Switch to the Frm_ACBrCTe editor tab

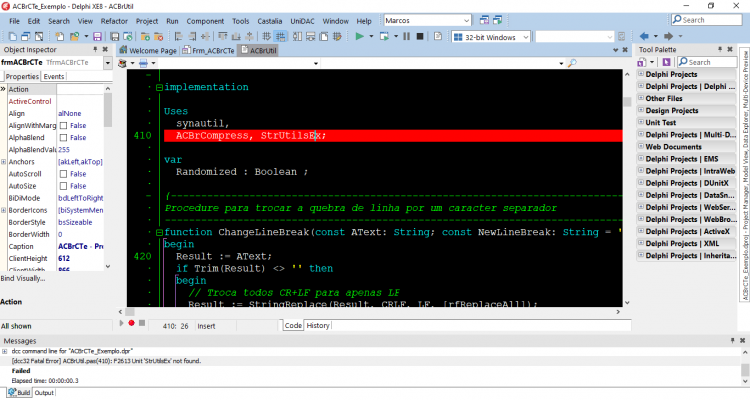pyautogui.click(x=209, y=50)
